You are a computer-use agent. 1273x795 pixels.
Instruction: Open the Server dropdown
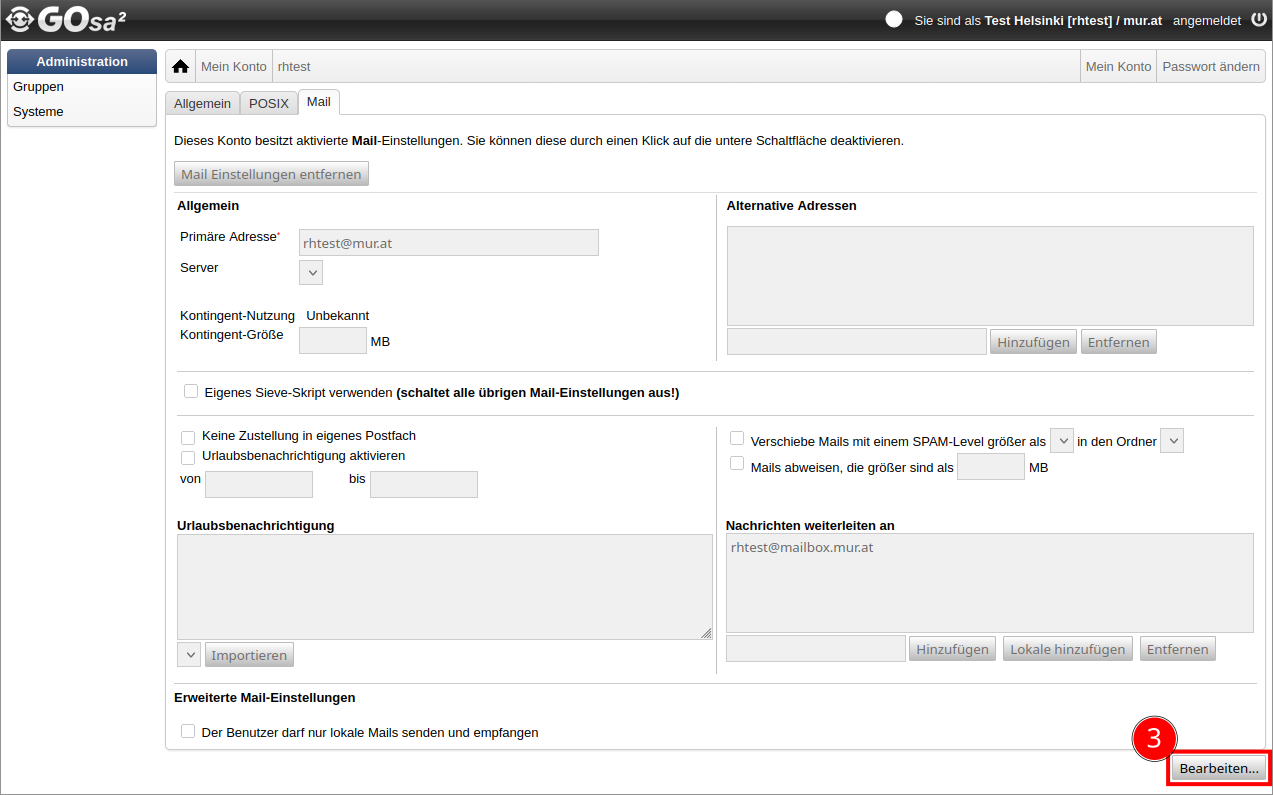coord(311,272)
